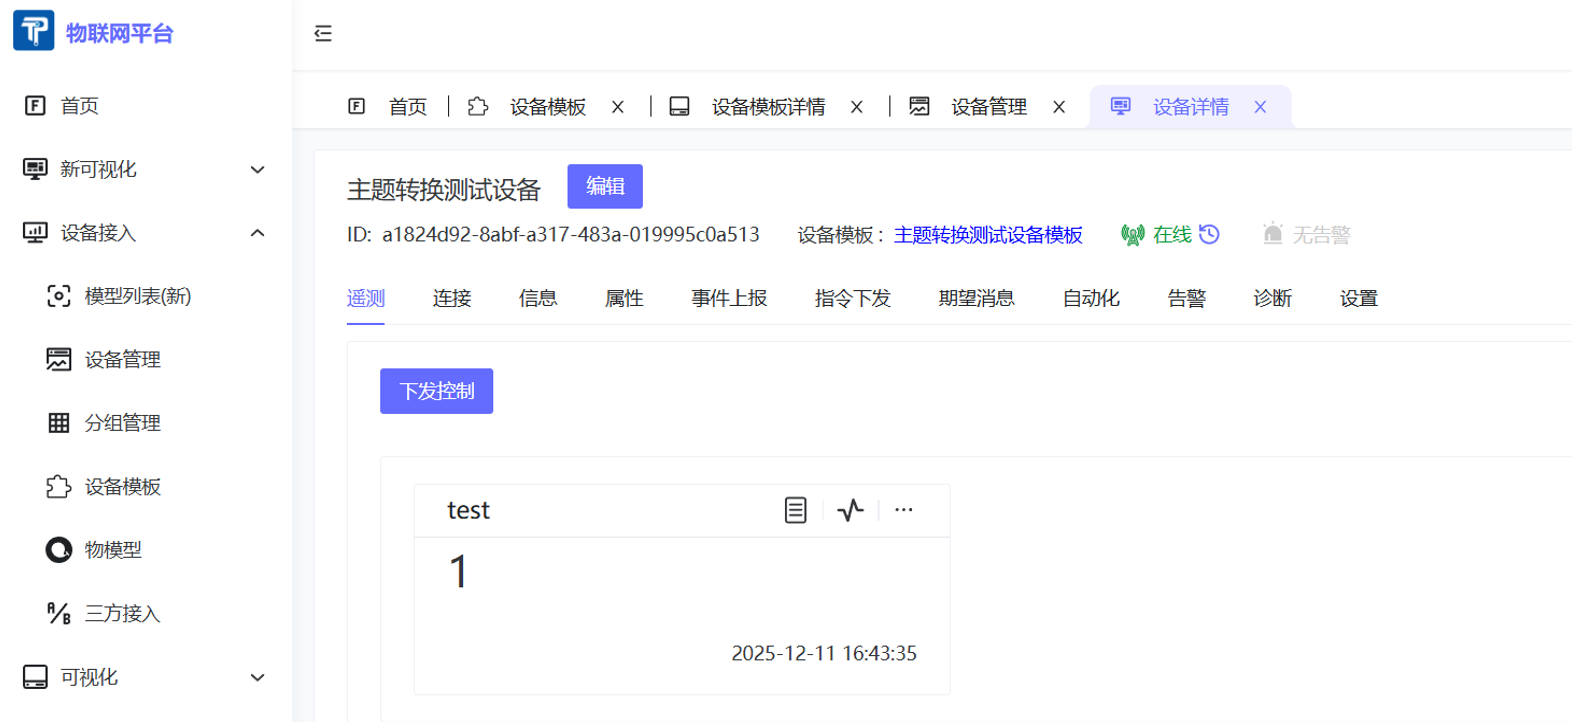1572x722 pixels.
Task: Click the 无告警 alarm status indicator
Action: point(1306,235)
